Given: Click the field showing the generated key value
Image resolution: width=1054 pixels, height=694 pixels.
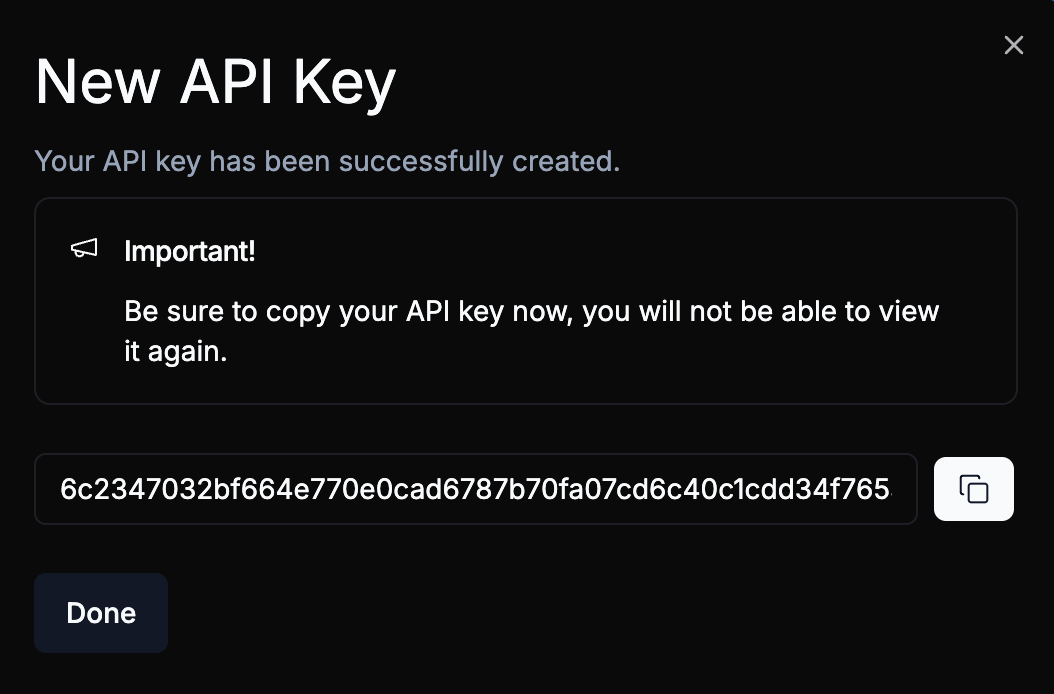Looking at the screenshot, I should 476,488.
